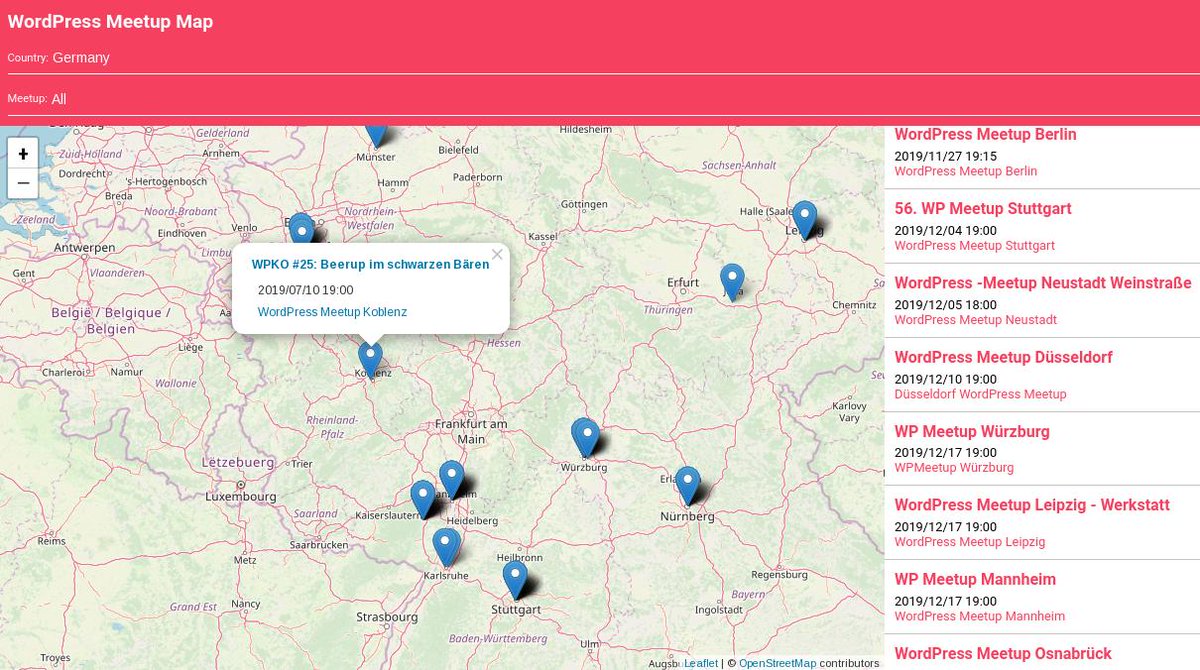Open the Country dropdown showing Germany
1200x670 pixels.
600,58
